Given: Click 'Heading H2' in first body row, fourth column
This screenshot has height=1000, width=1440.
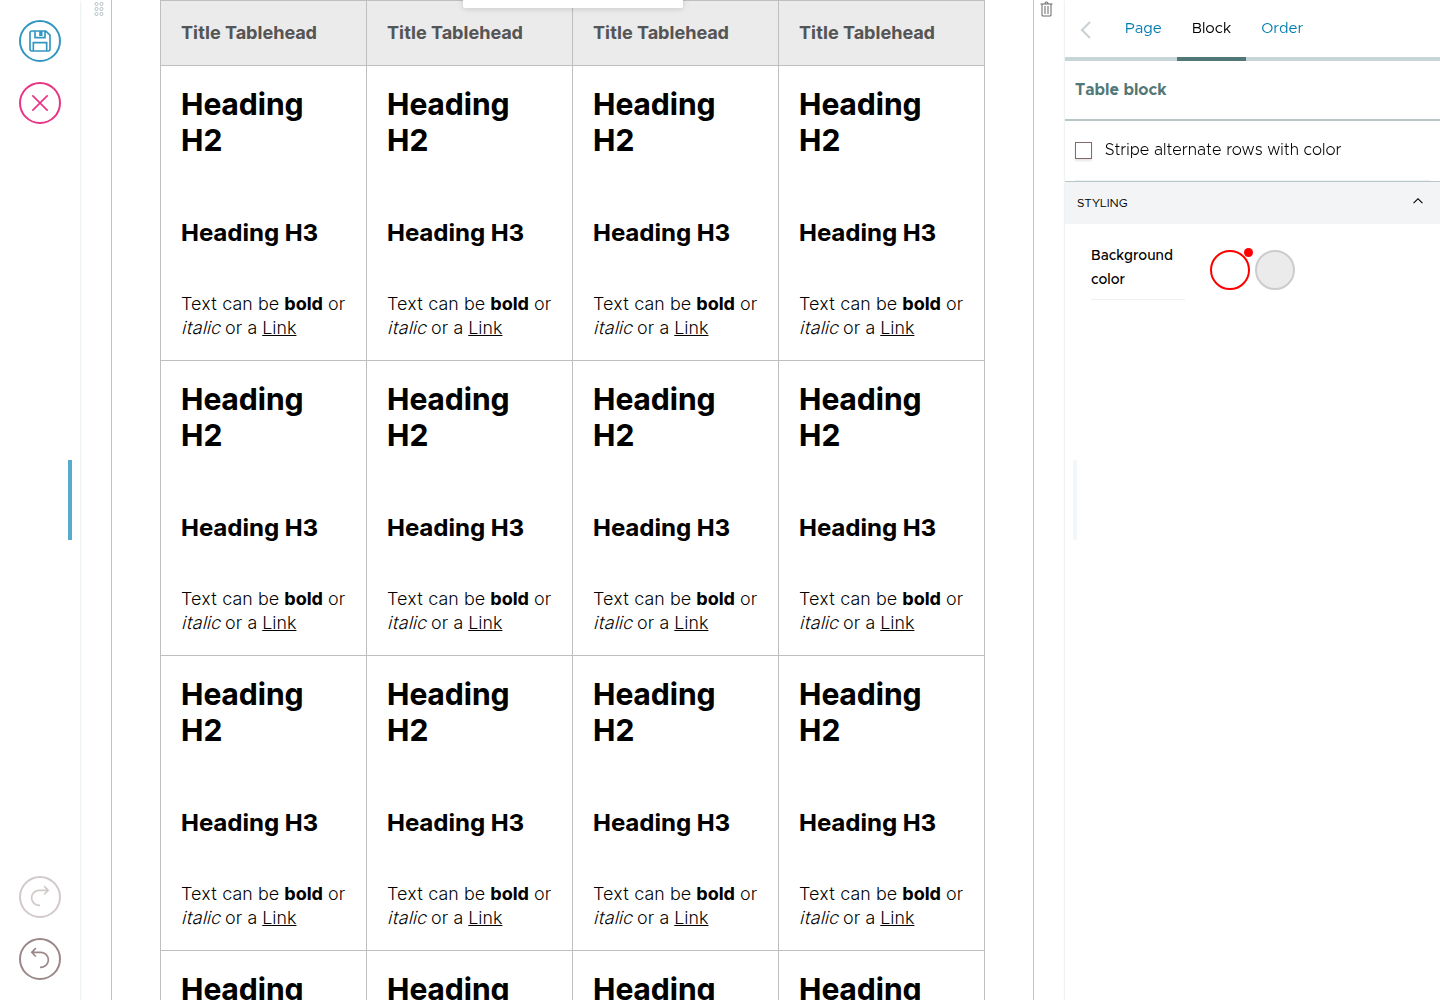Looking at the screenshot, I should click(860, 122).
